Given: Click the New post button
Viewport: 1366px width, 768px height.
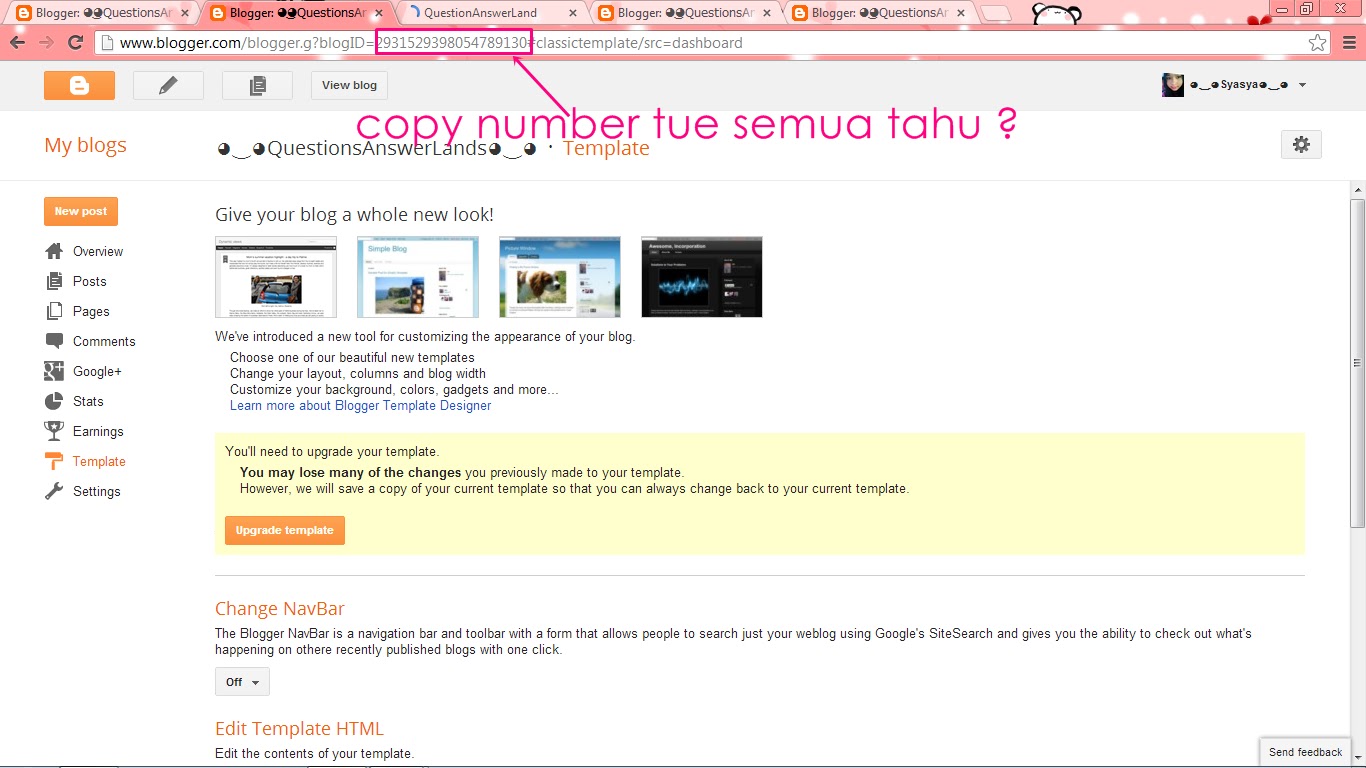Looking at the screenshot, I should click(81, 211).
